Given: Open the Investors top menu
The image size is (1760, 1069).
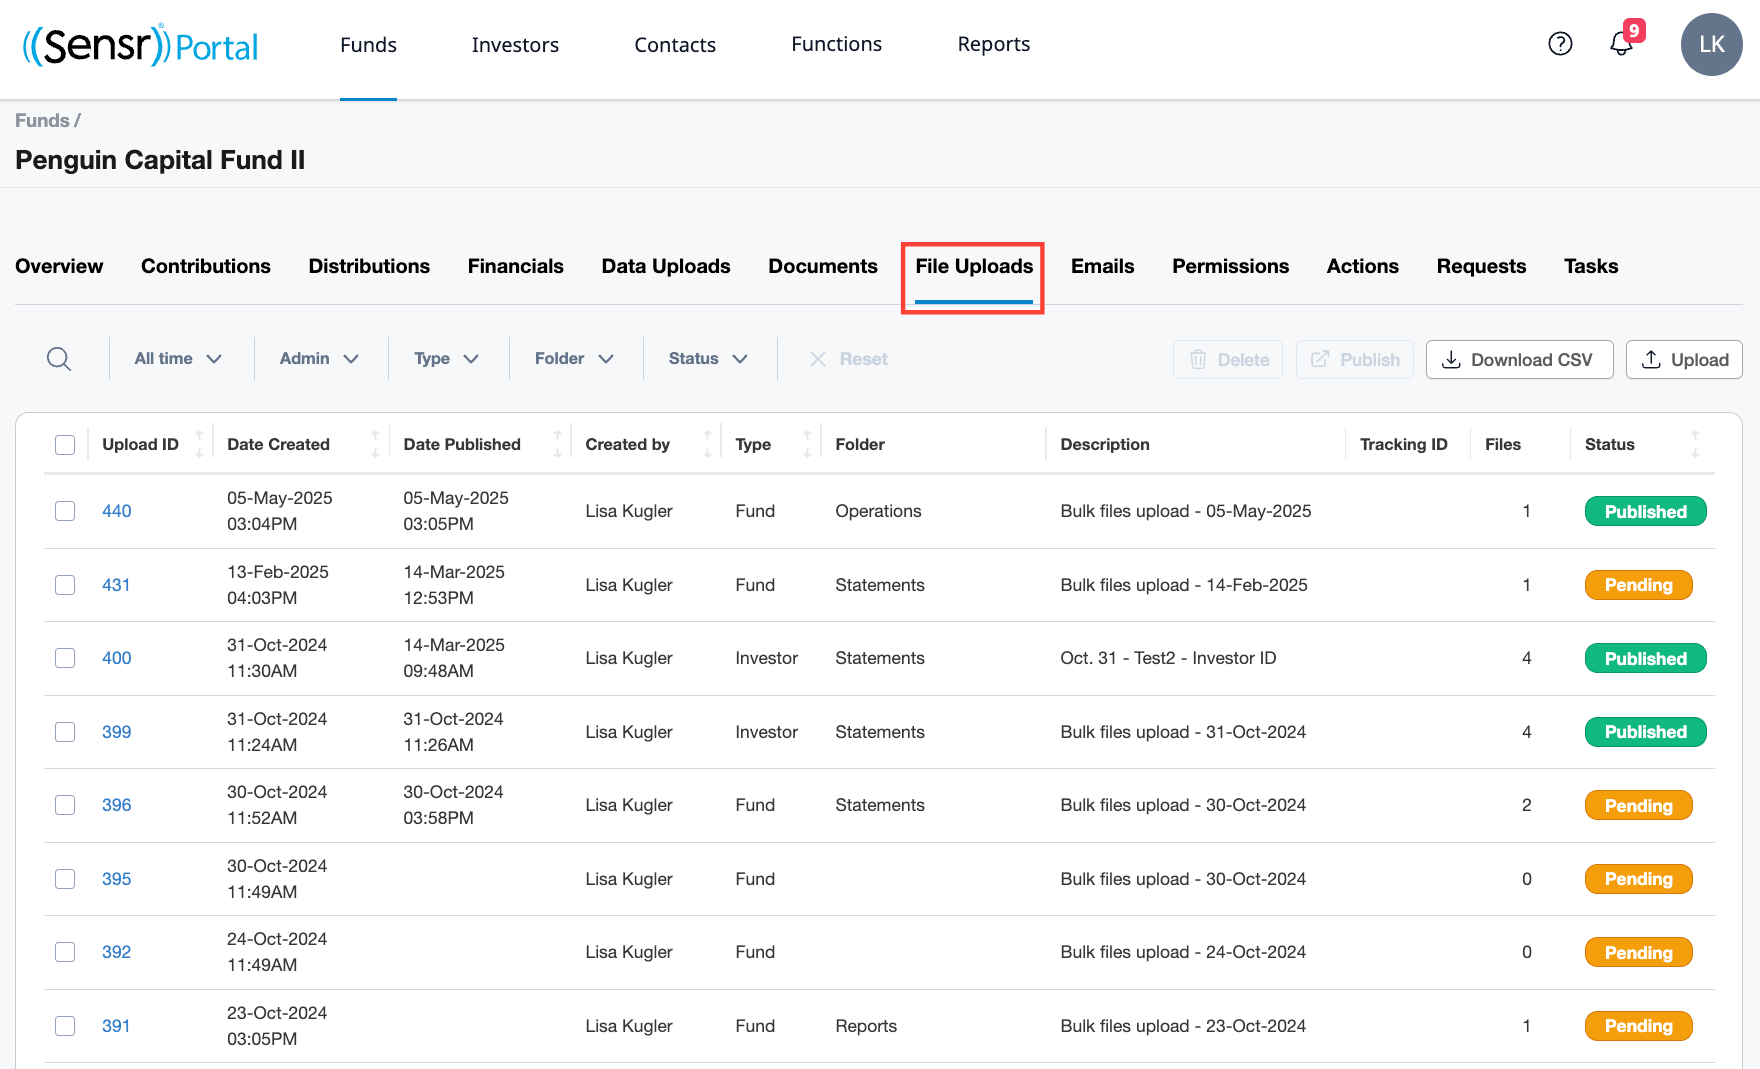Looking at the screenshot, I should [x=515, y=45].
